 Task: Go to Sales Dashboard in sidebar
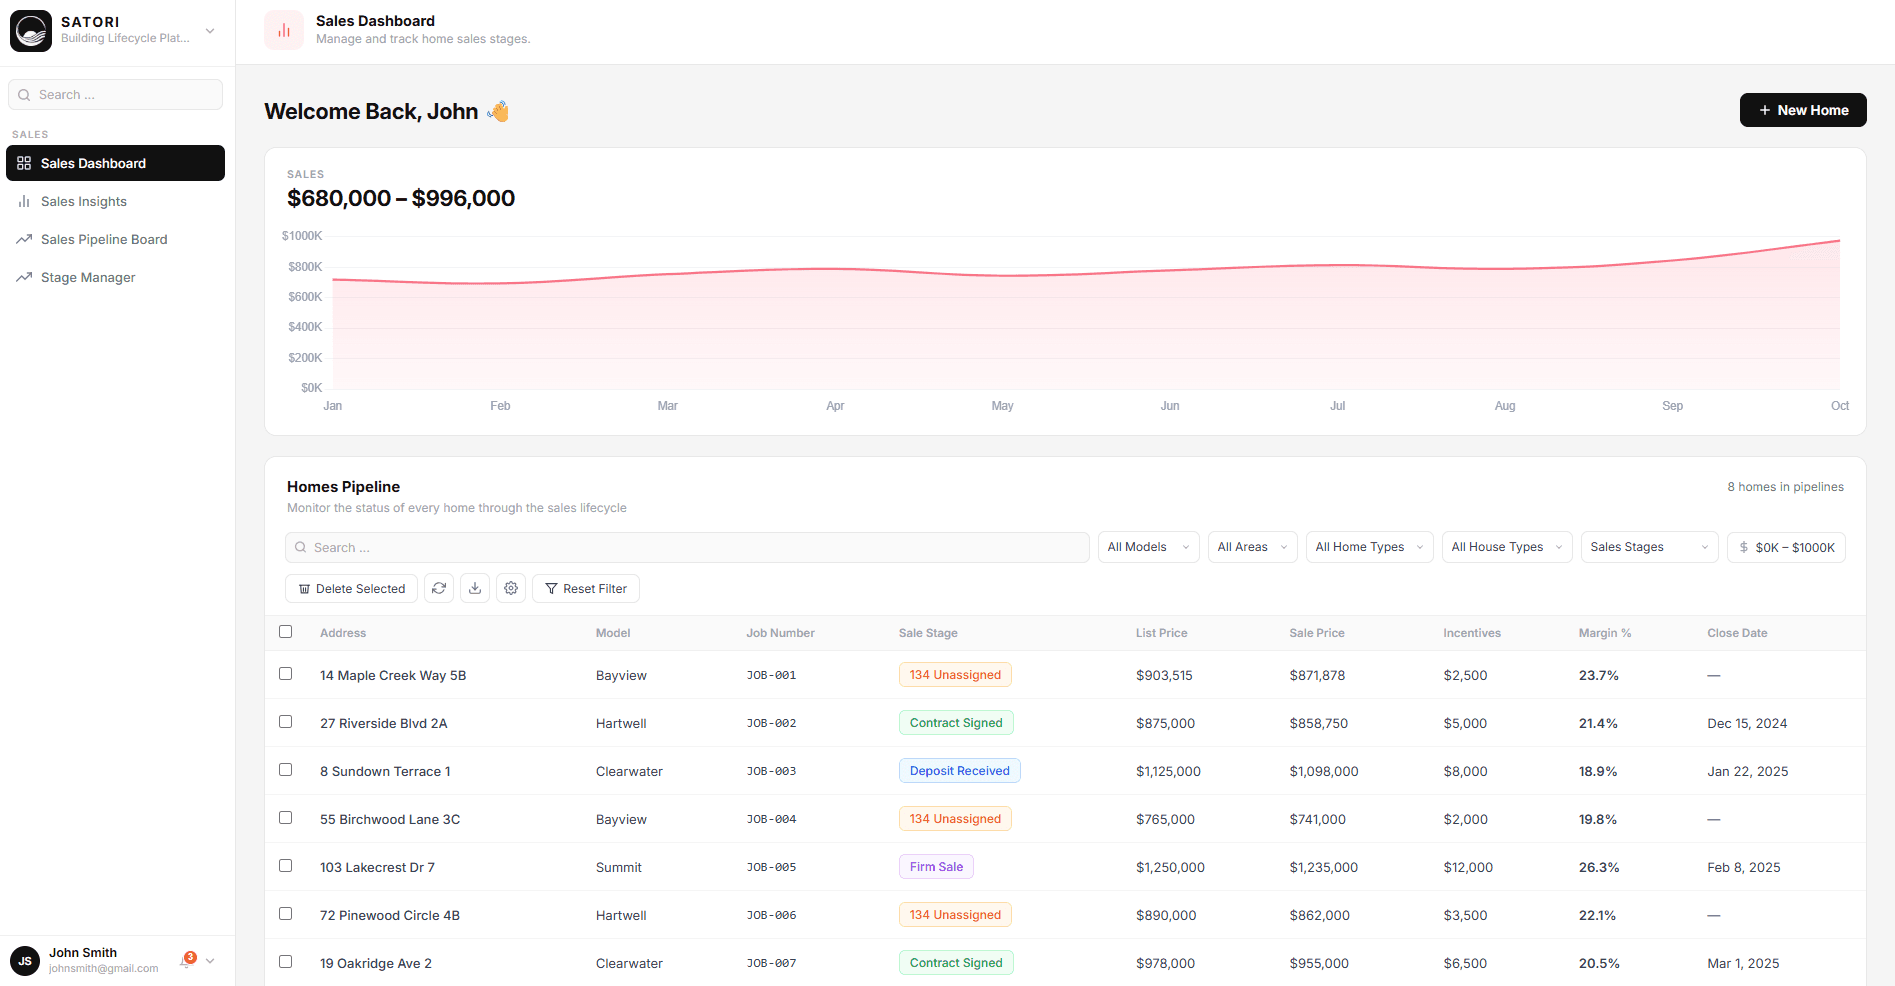(x=115, y=163)
